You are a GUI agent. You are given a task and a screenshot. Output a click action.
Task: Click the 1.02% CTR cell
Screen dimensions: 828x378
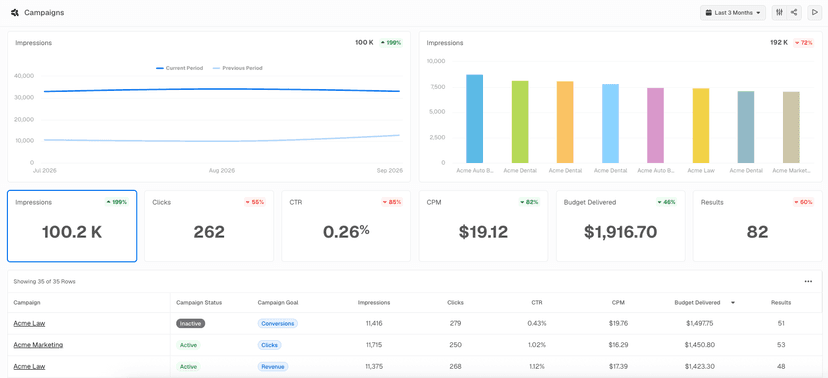pyautogui.click(x=537, y=345)
